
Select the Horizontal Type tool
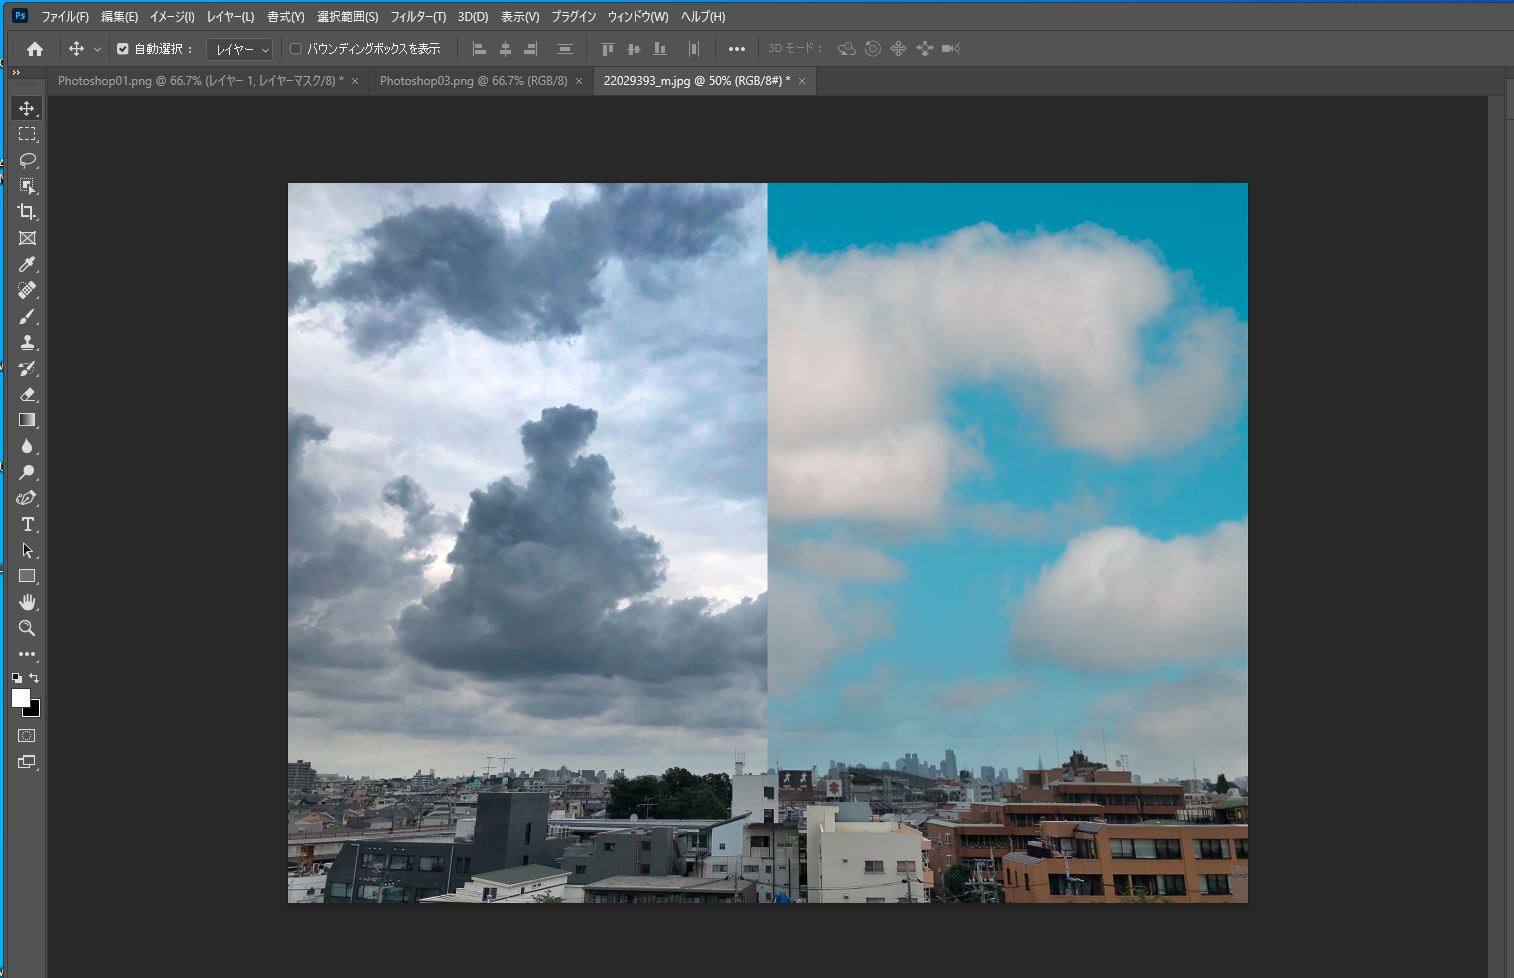pos(27,524)
